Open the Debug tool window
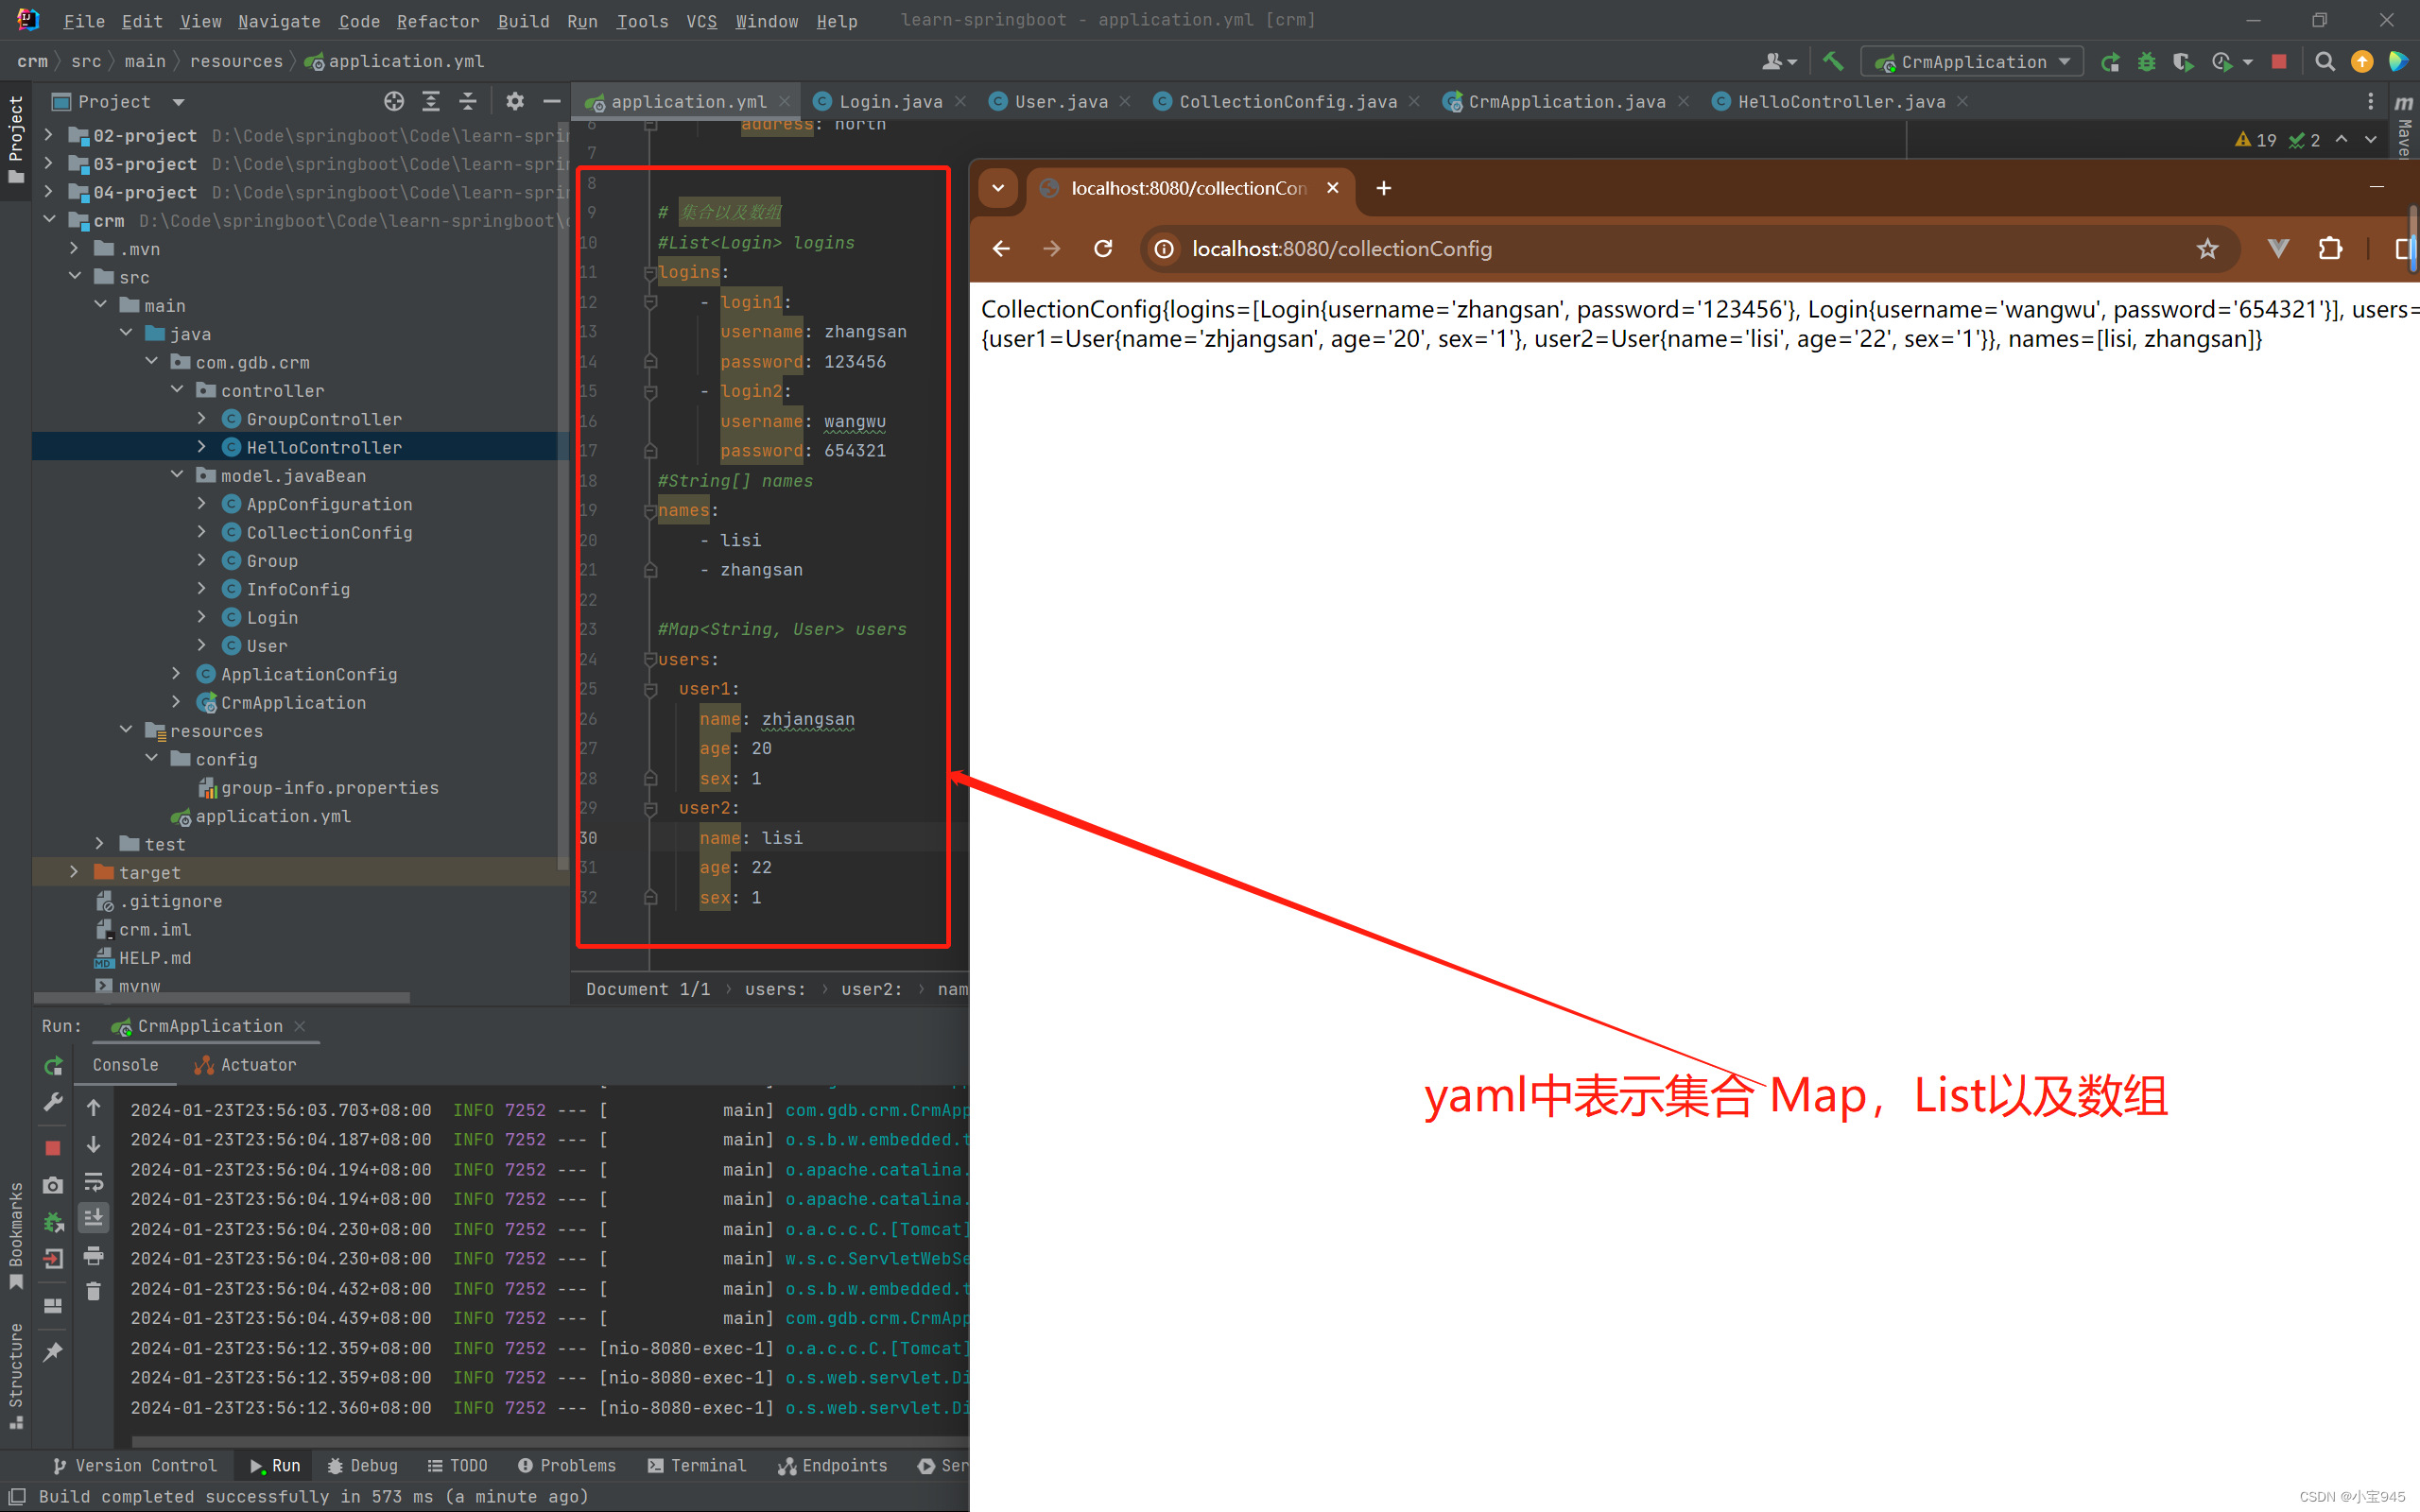The width and height of the screenshot is (2420, 1512). coord(362,1465)
